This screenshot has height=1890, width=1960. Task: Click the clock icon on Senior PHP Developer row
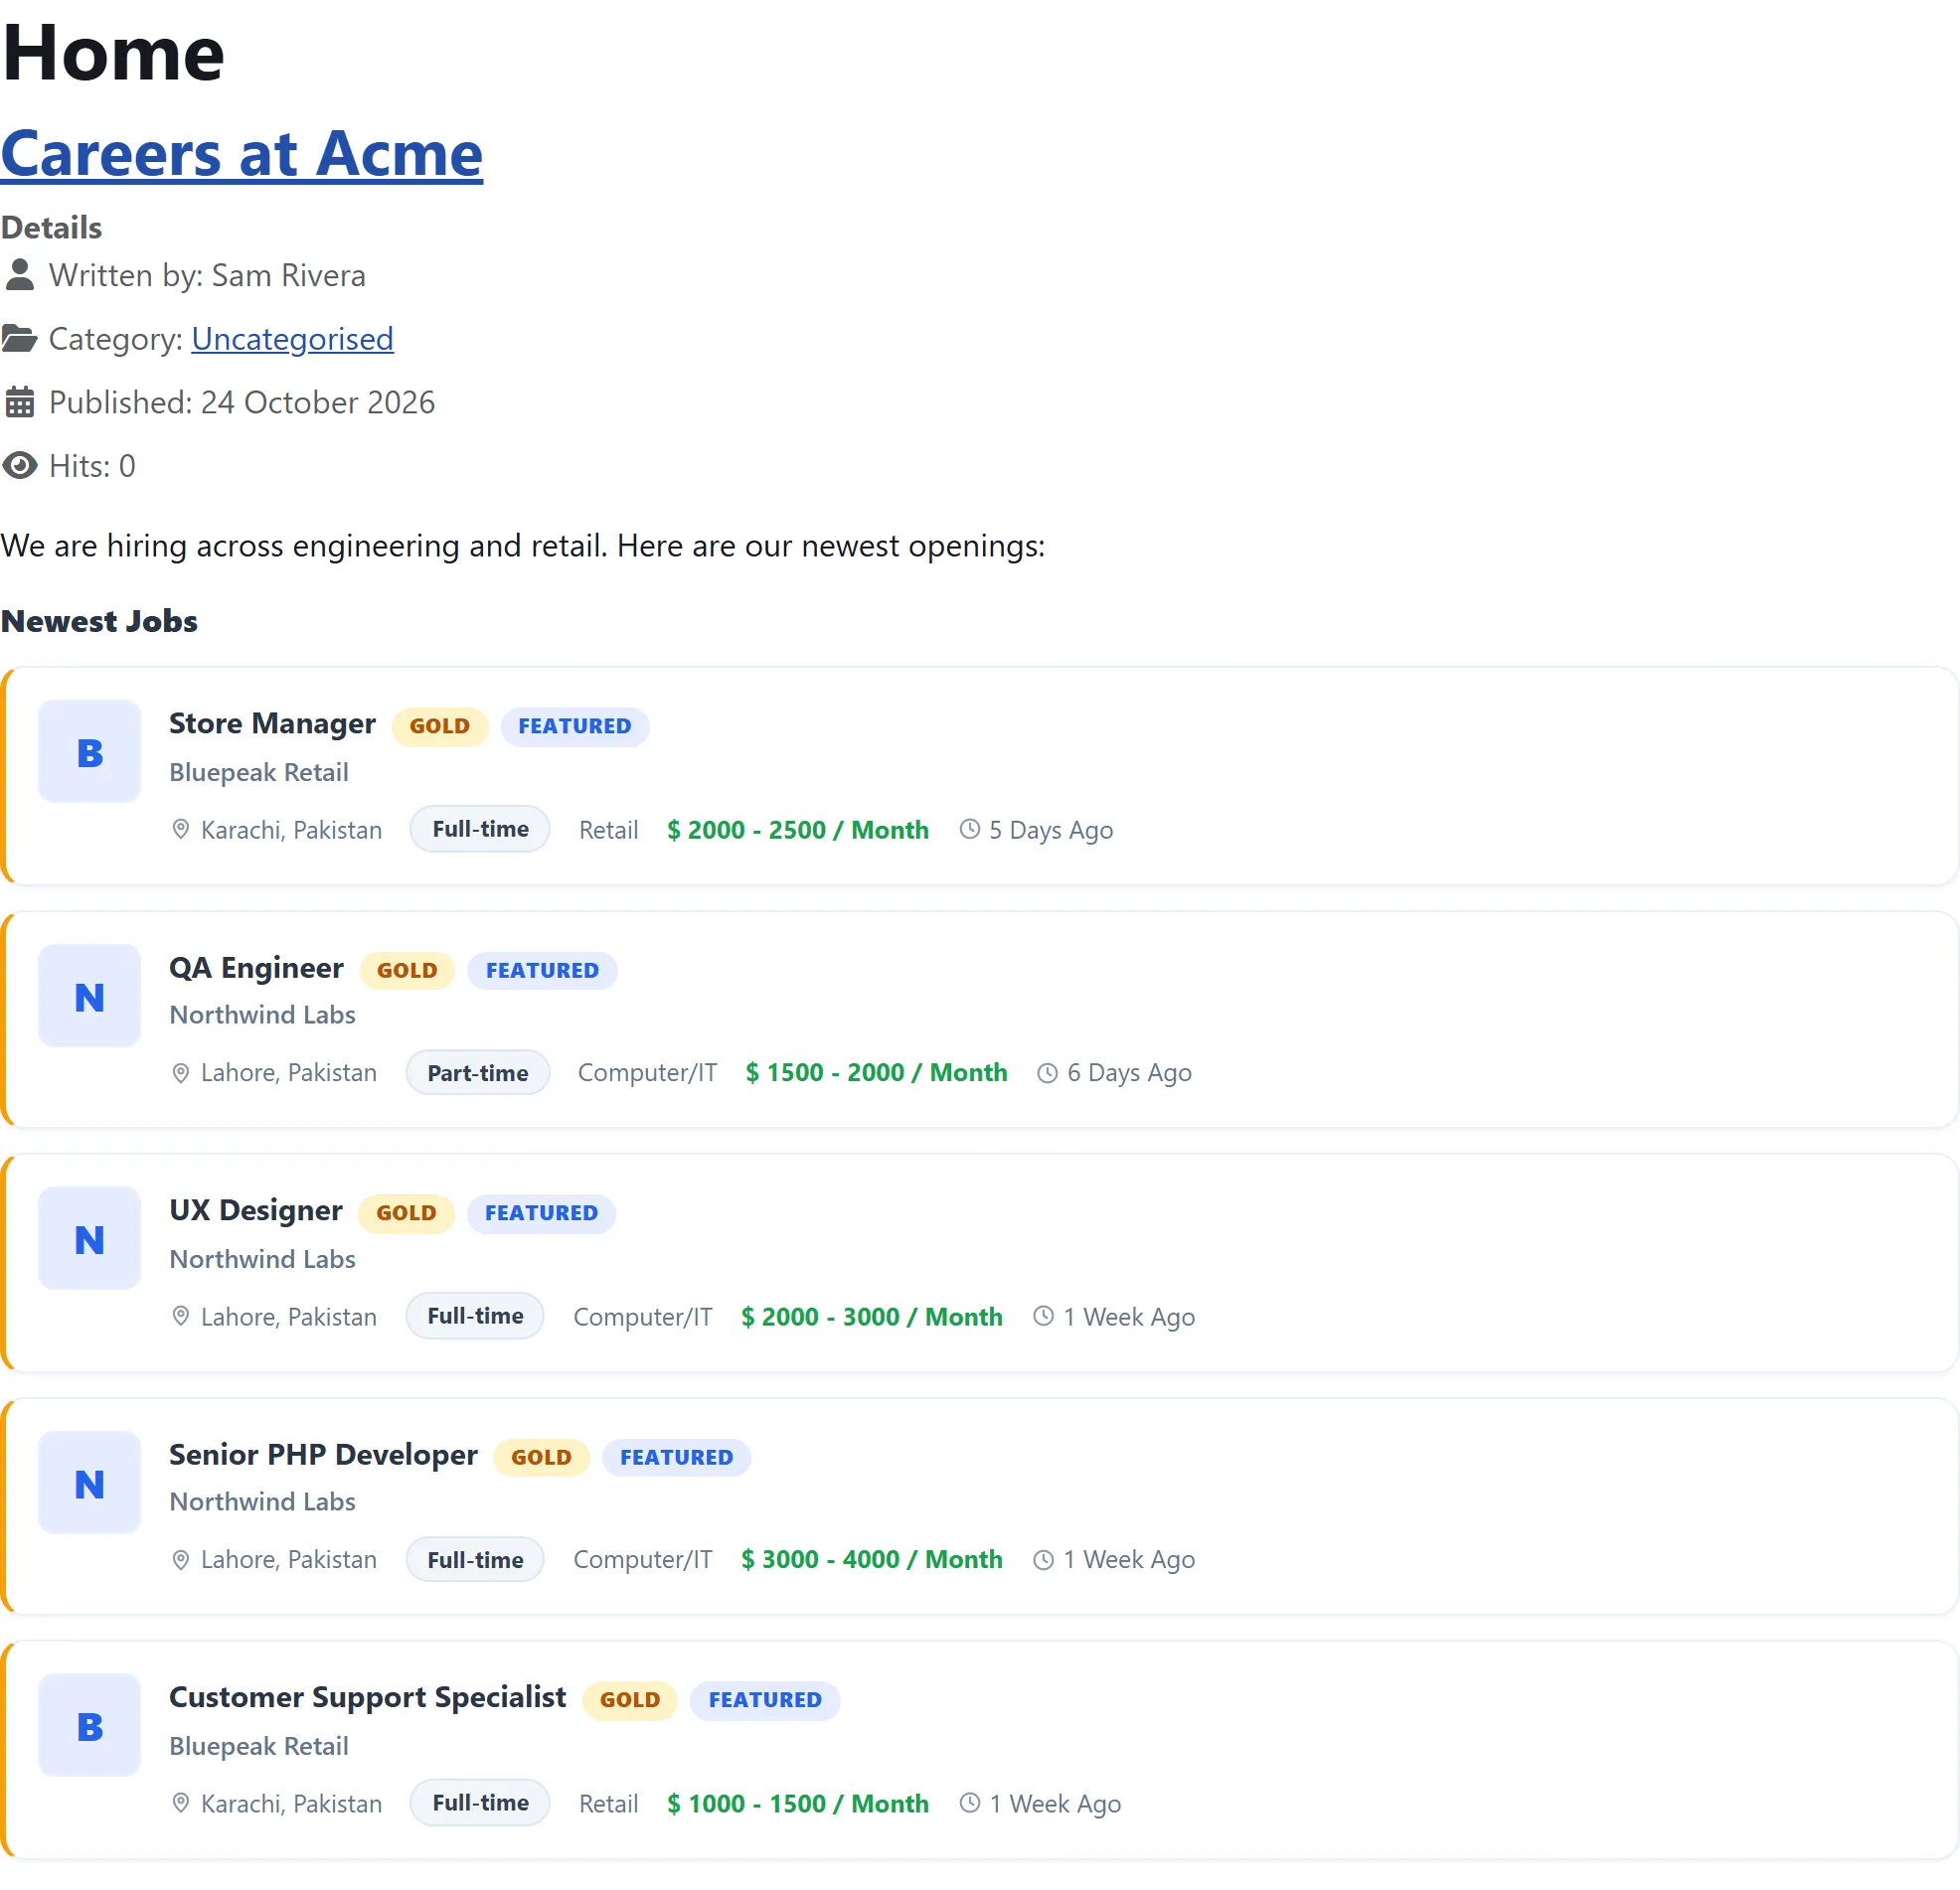click(1044, 1560)
